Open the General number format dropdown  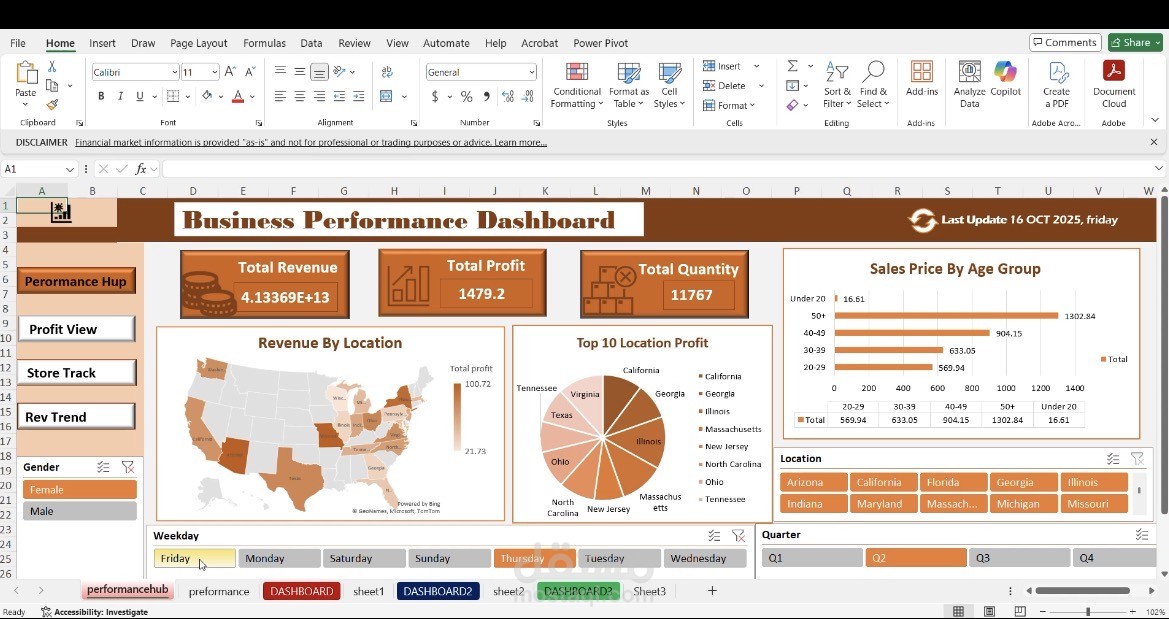[x=534, y=71]
